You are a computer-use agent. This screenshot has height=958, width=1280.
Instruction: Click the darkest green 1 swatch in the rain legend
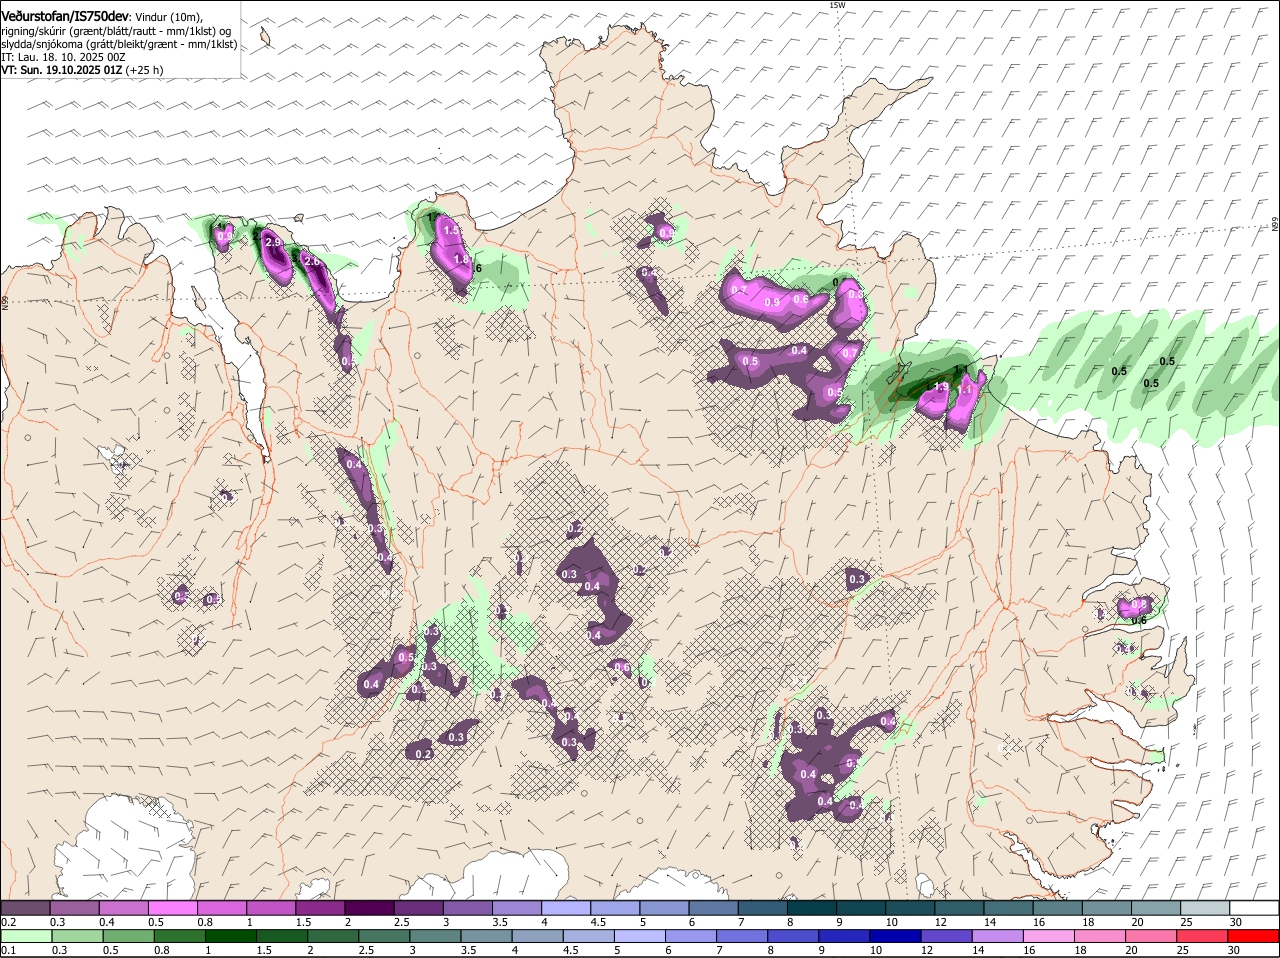[230, 936]
